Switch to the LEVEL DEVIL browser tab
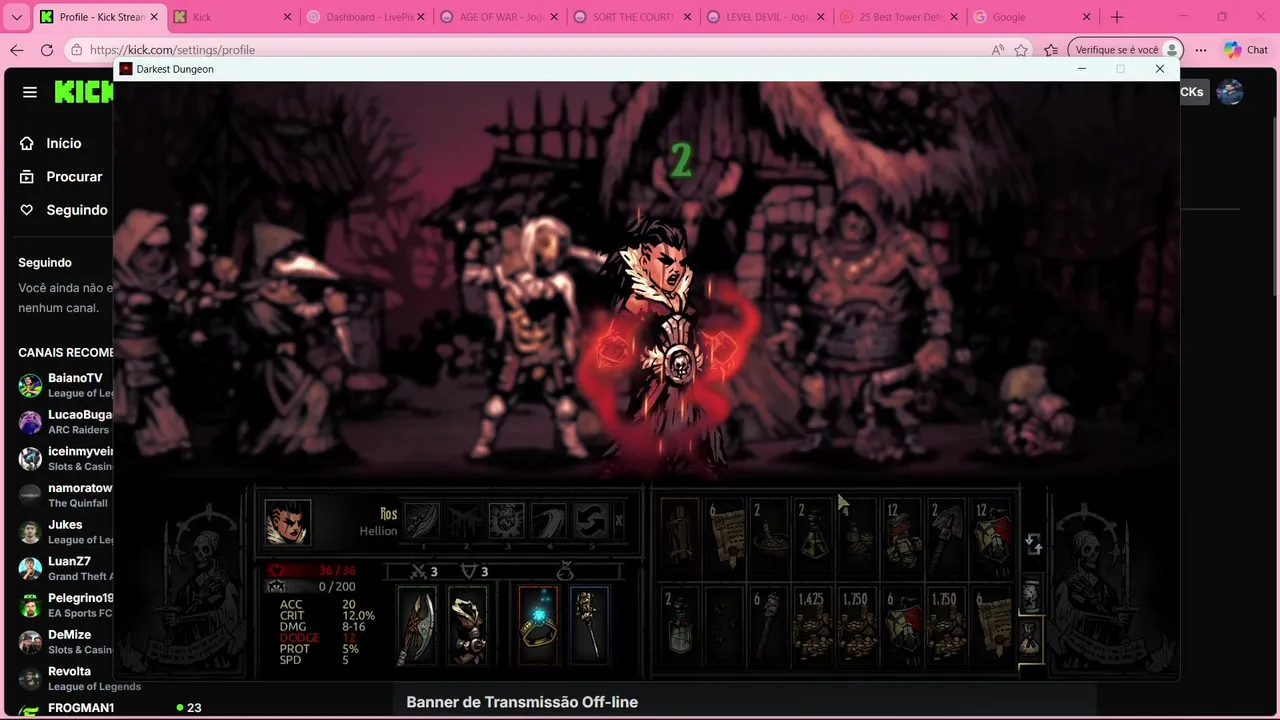The image size is (1280, 720). click(764, 17)
